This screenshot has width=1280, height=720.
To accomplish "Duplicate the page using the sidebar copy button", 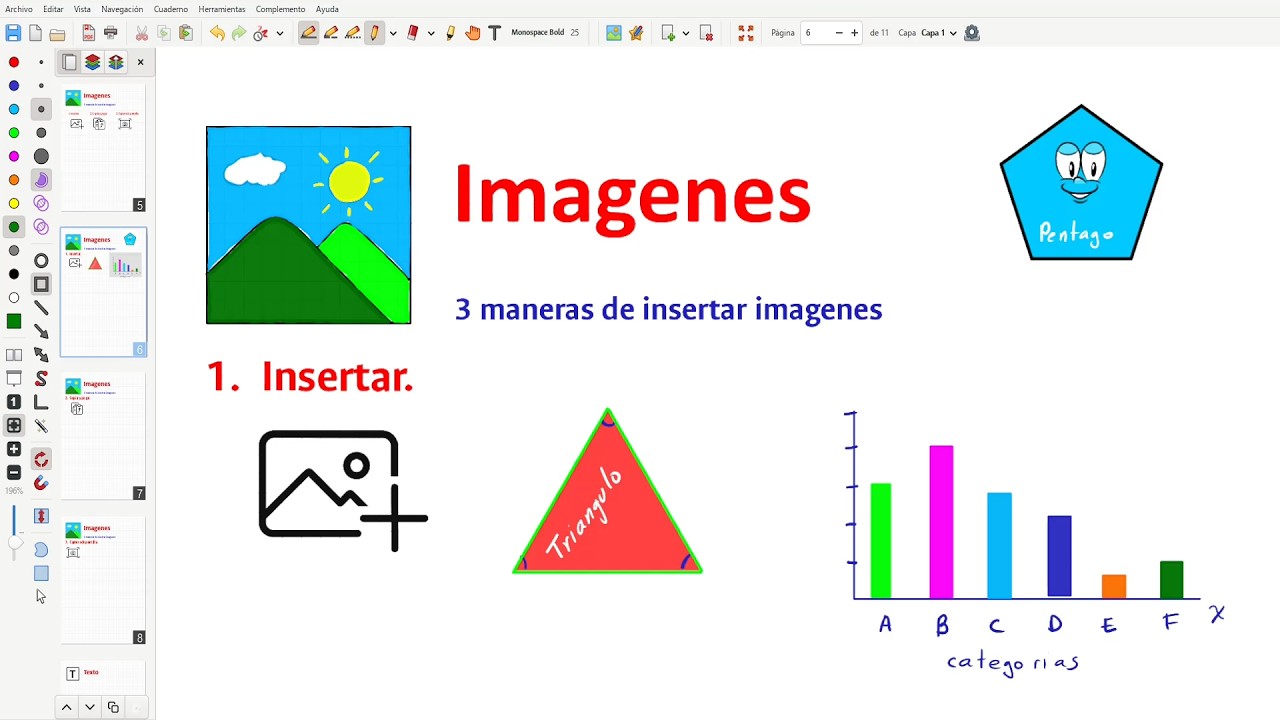I will (x=113, y=707).
